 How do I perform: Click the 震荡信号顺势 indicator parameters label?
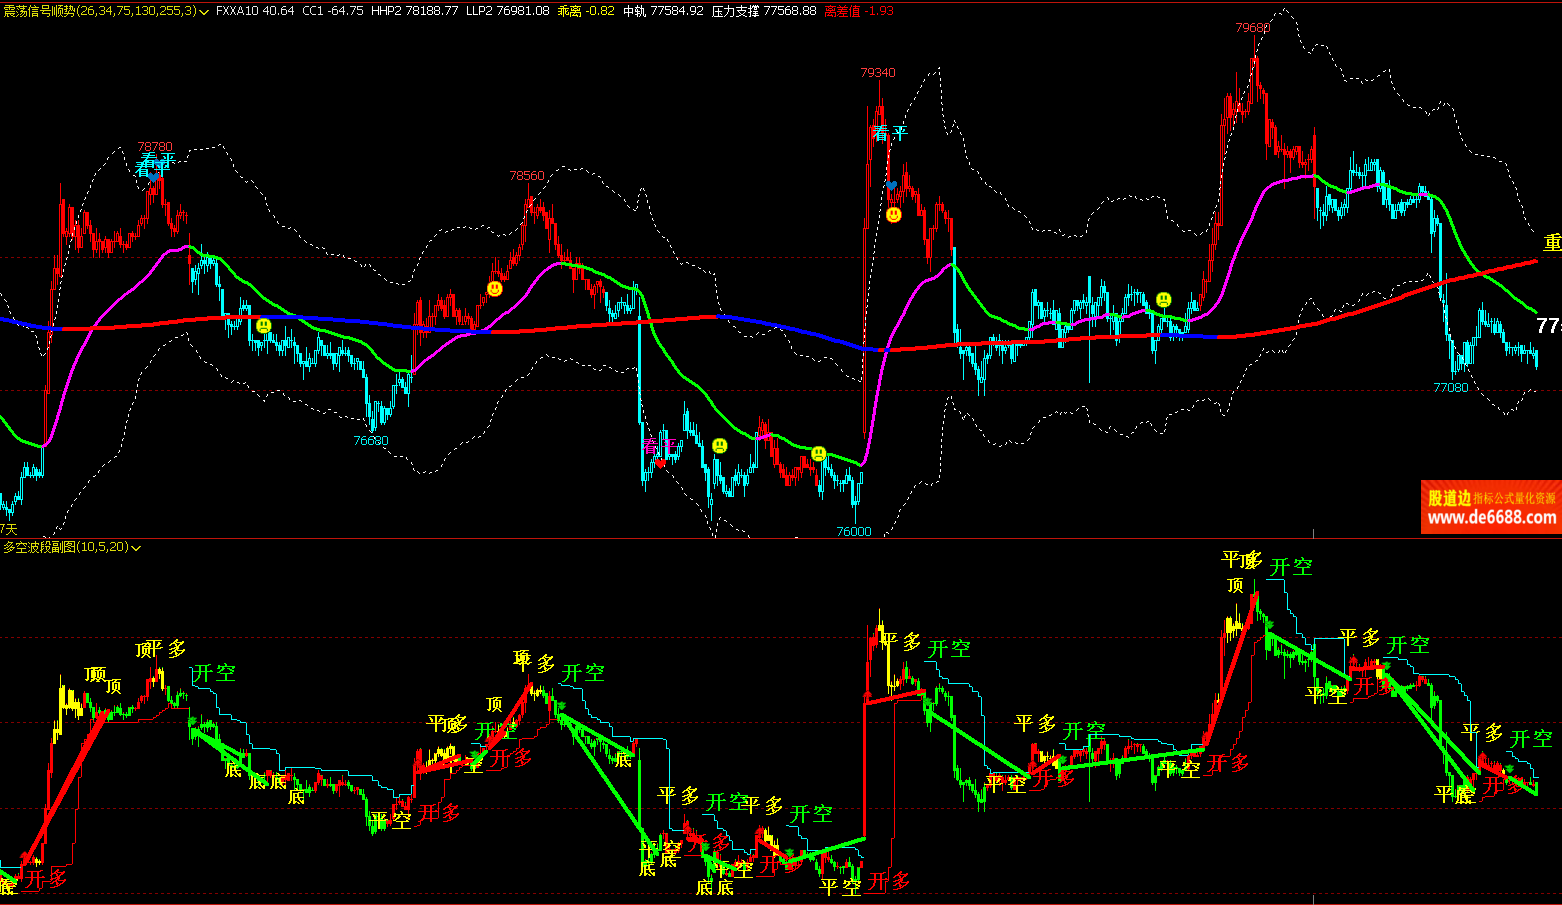tap(99, 11)
